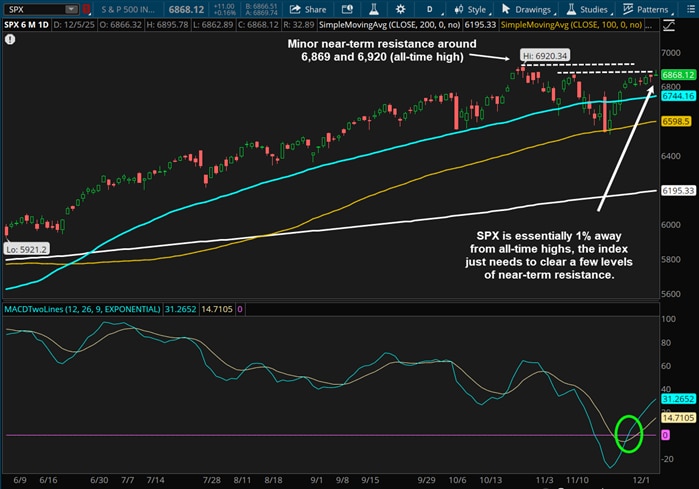
Task: Open the flask OnDemand icon
Action: [x=374, y=9]
